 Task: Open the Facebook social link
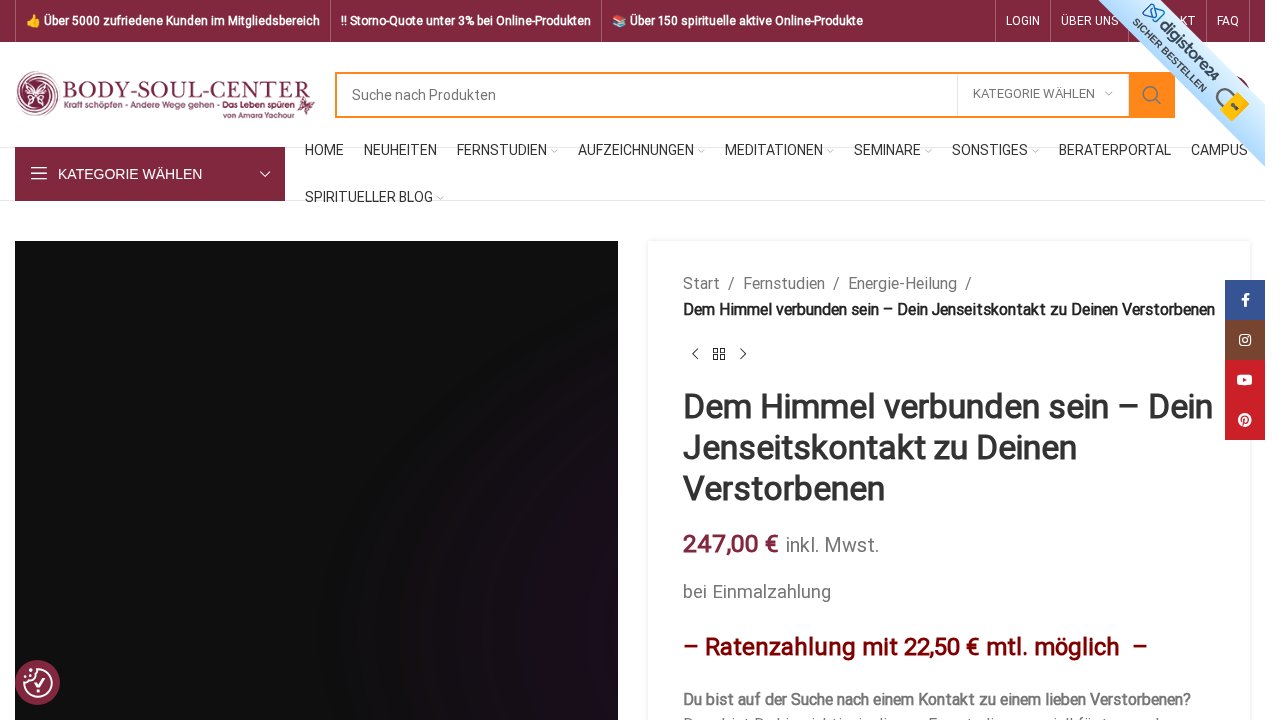(1245, 300)
